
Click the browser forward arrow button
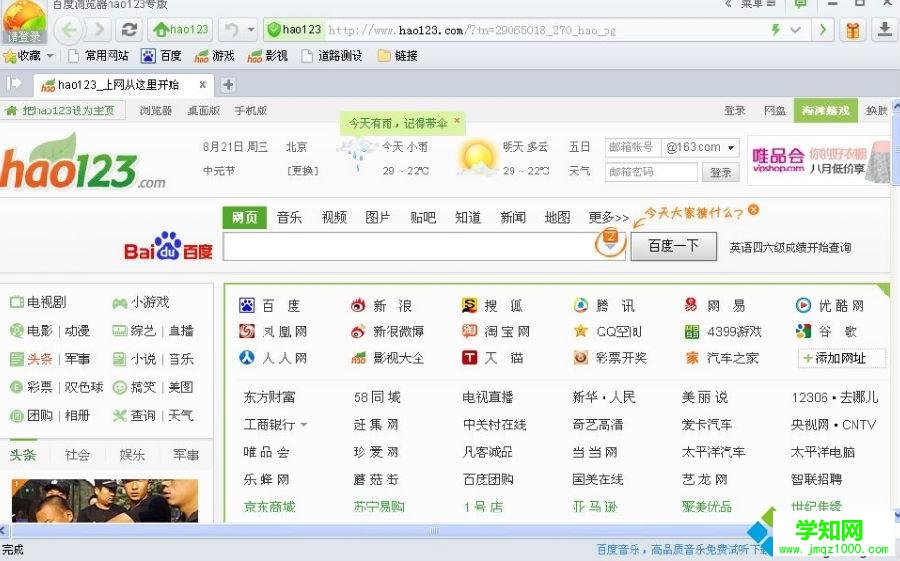click(98, 30)
